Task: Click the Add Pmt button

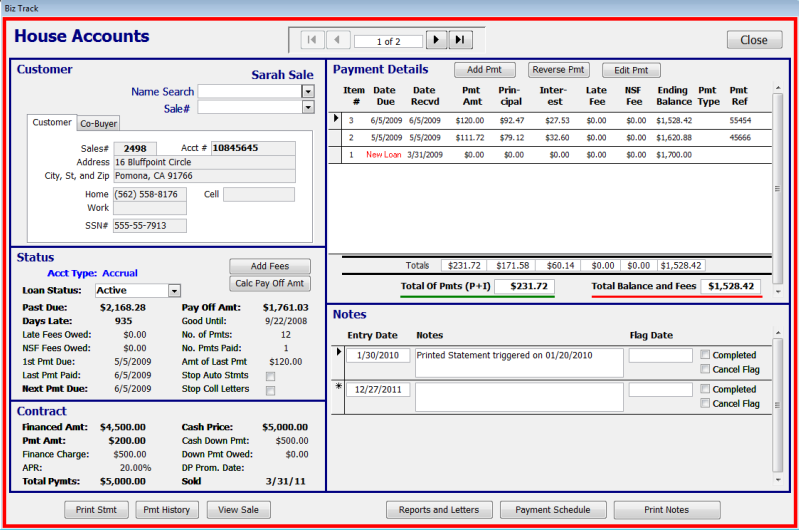Action: pyautogui.click(x=484, y=70)
